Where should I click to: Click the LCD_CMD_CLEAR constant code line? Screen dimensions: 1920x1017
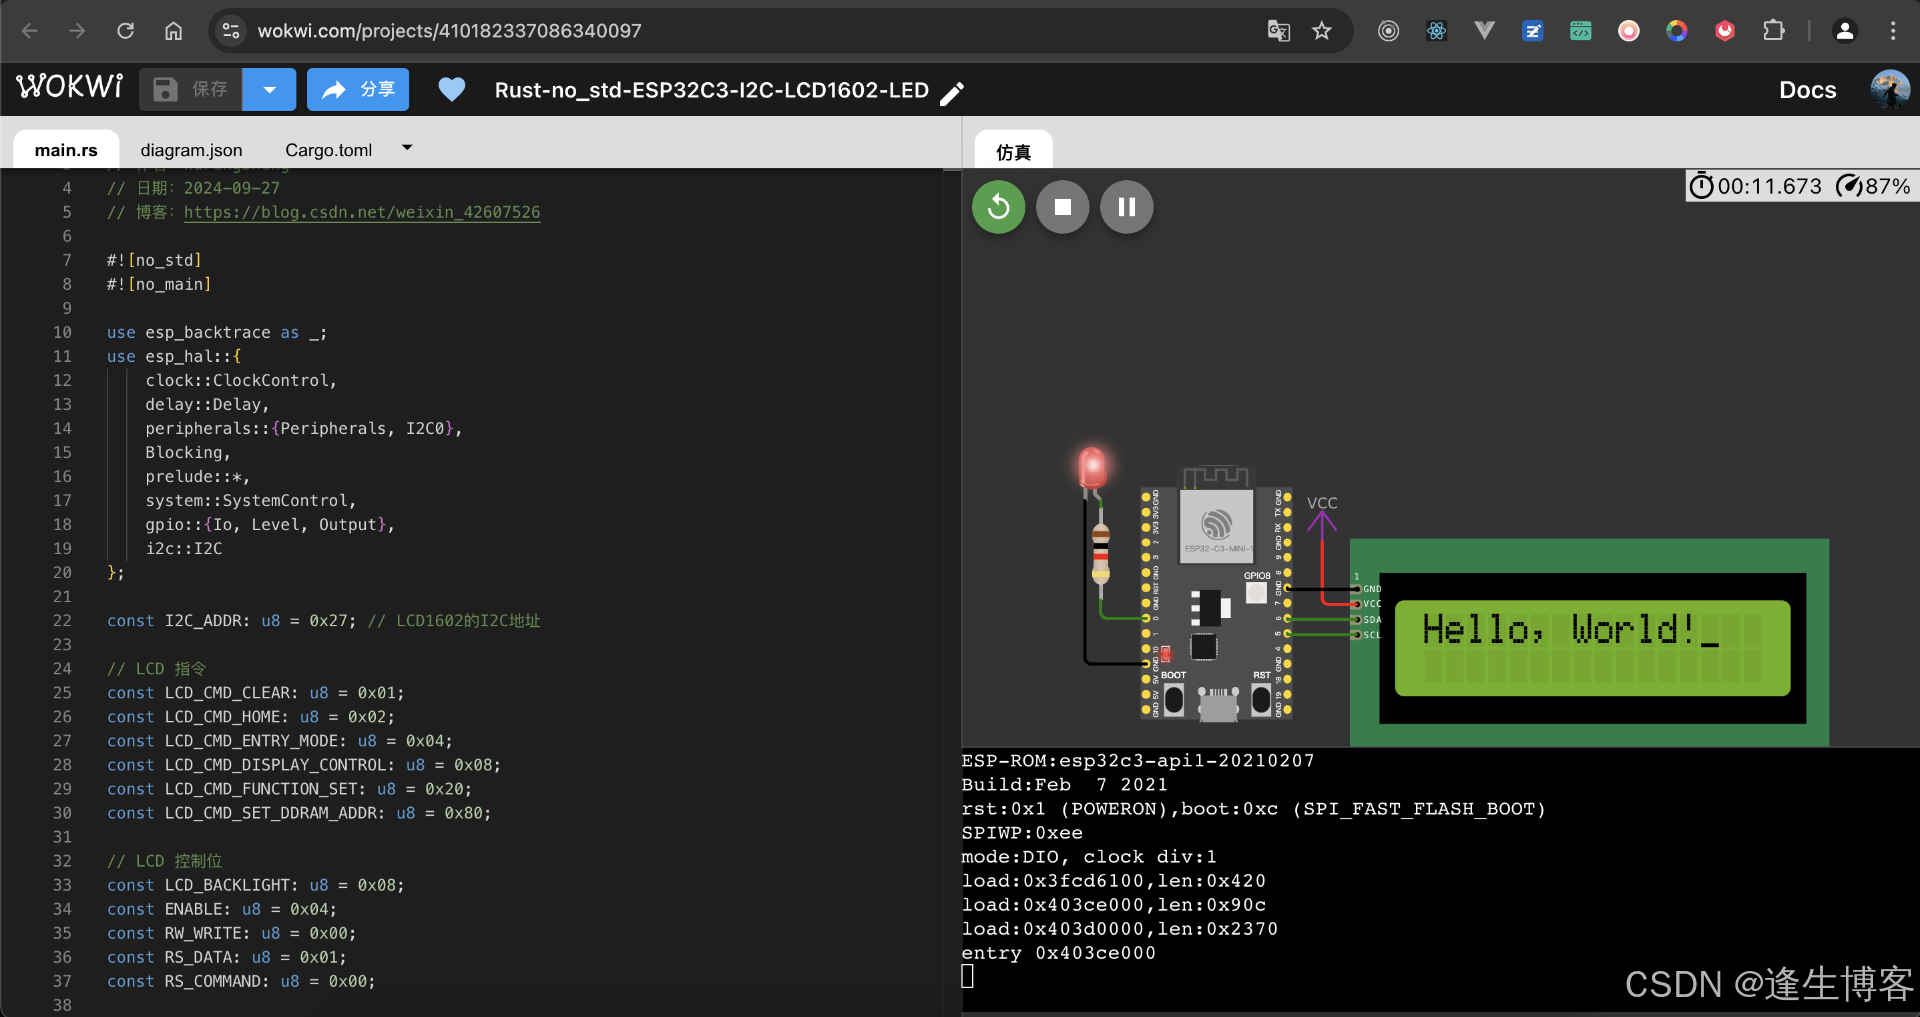pyautogui.click(x=255, y=692)
